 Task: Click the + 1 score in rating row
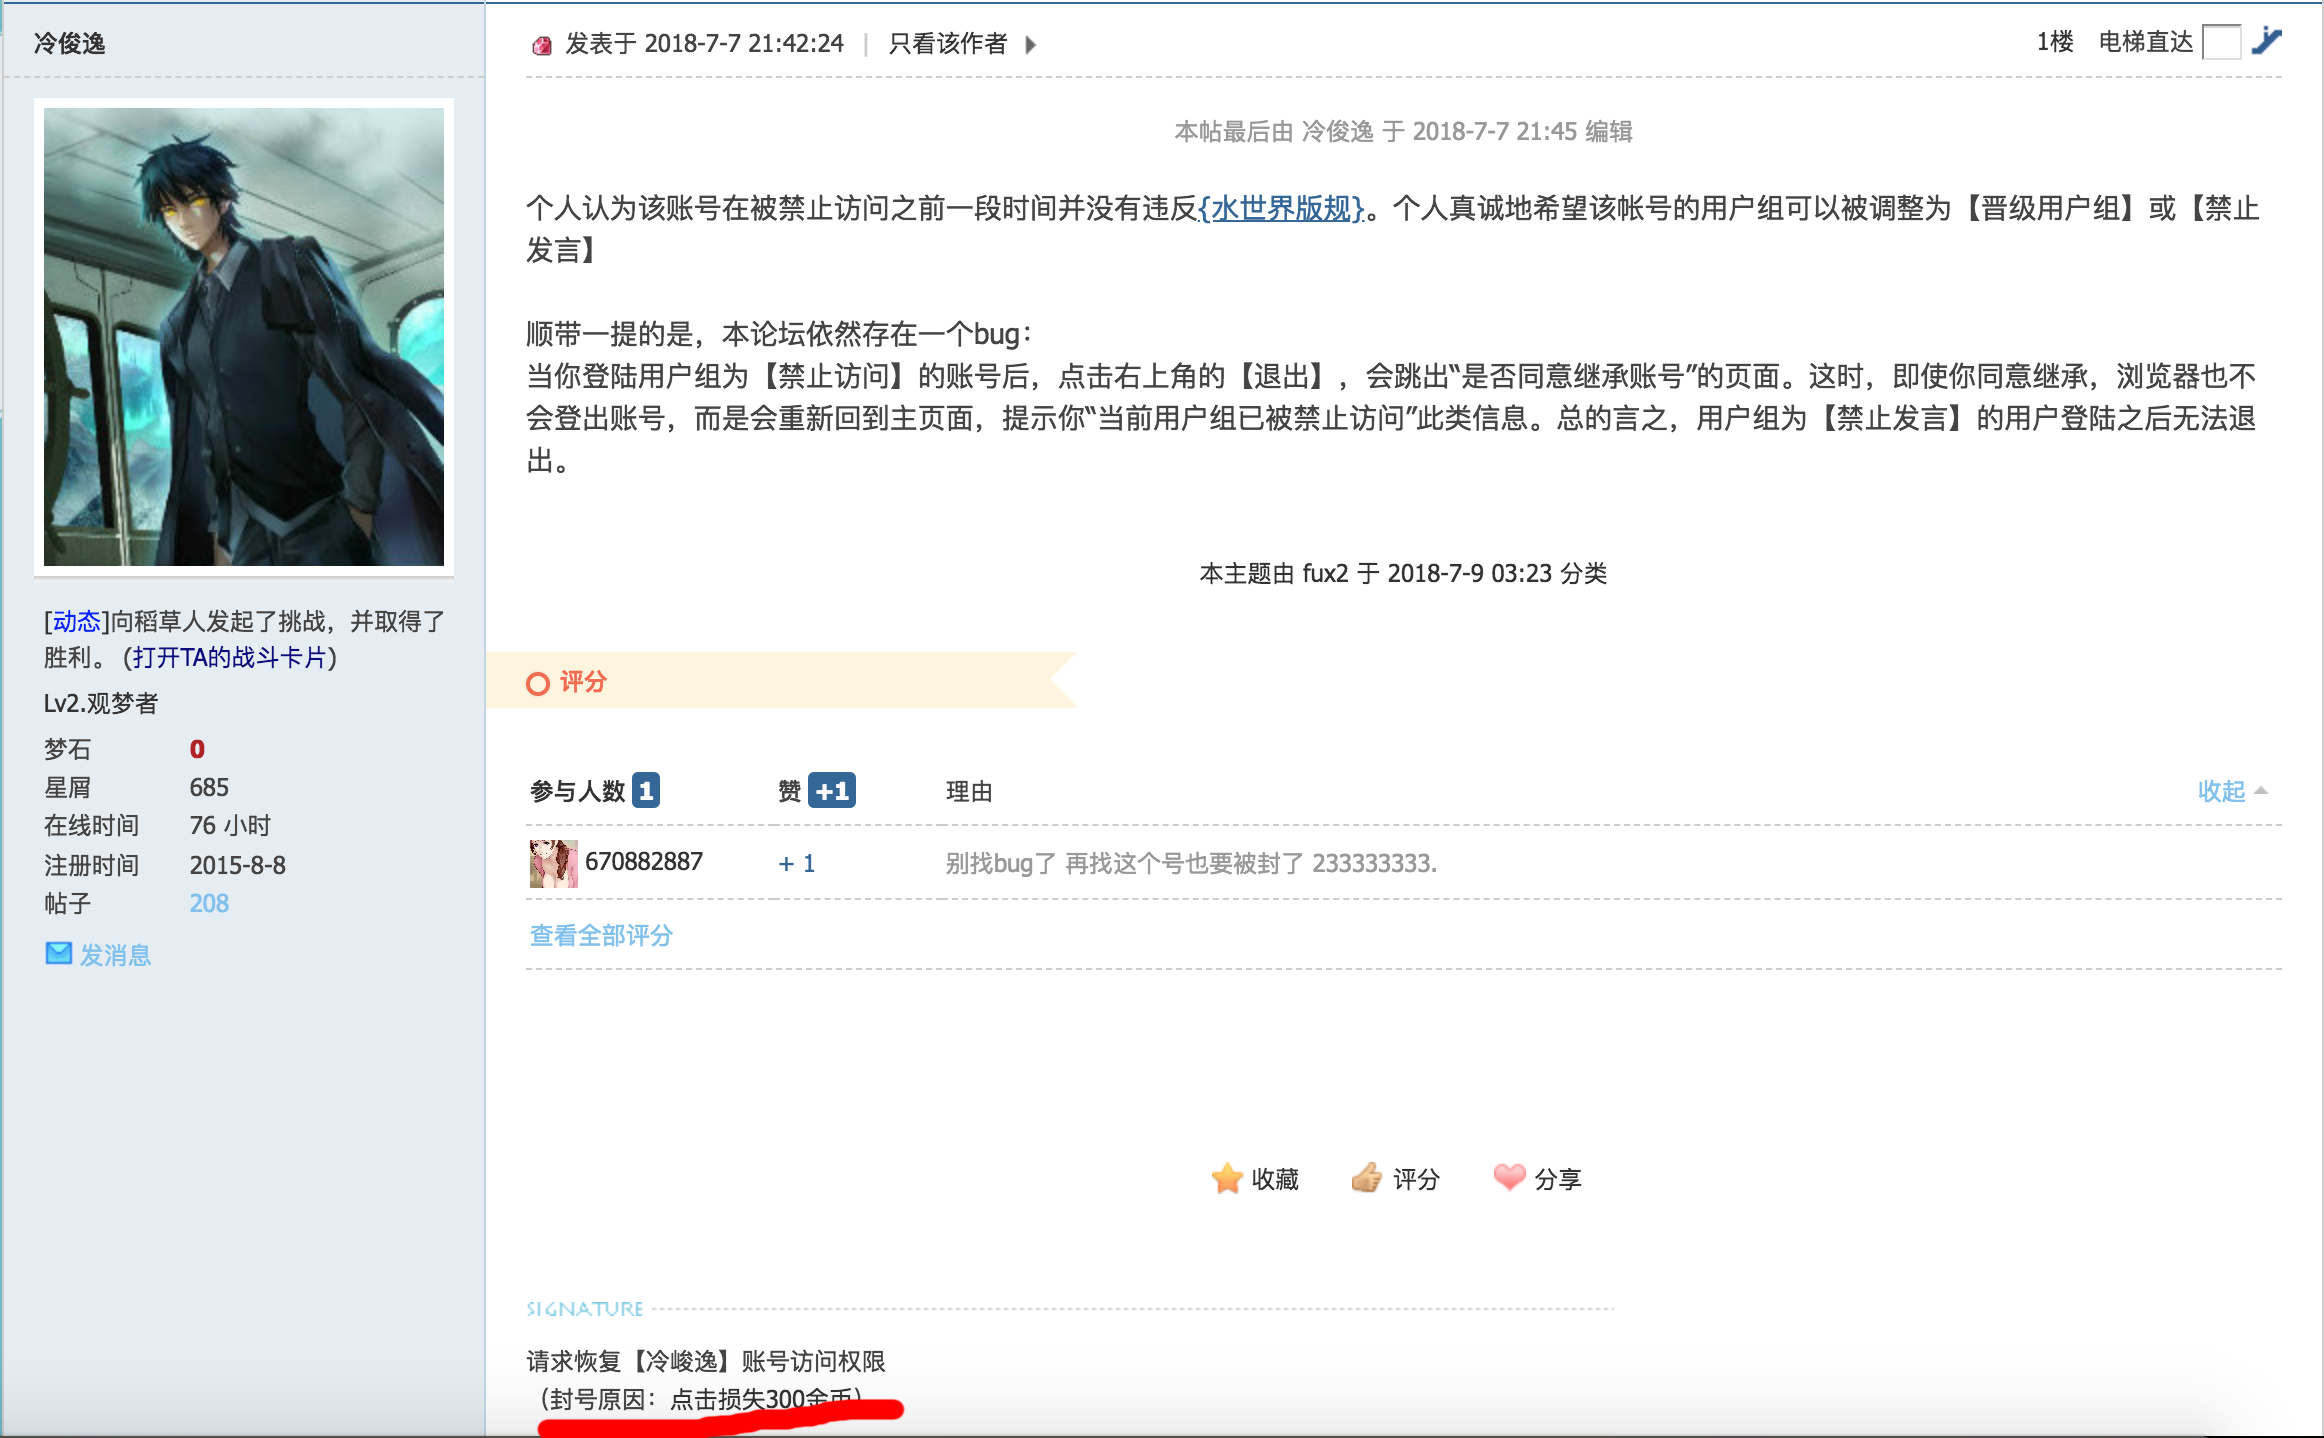(797, 863)
